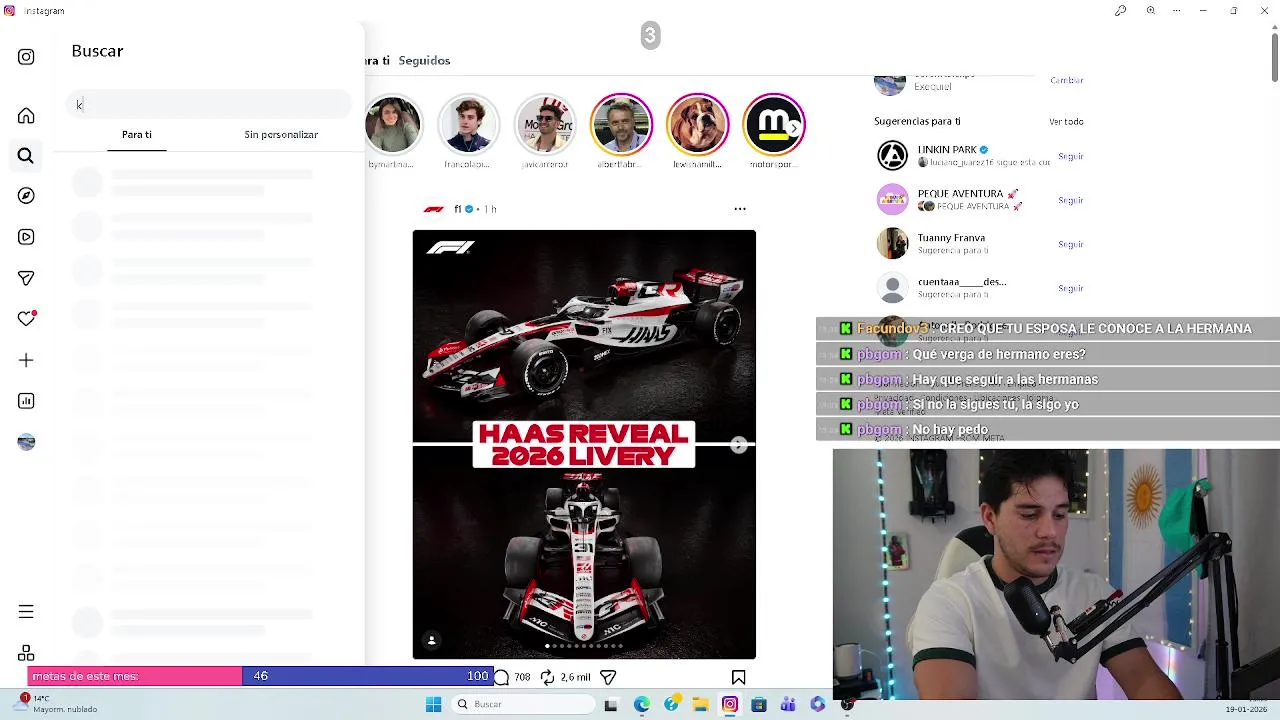Open Notifications heart icon in sidebar
The image size is (1280, 720).
(26, 319)
